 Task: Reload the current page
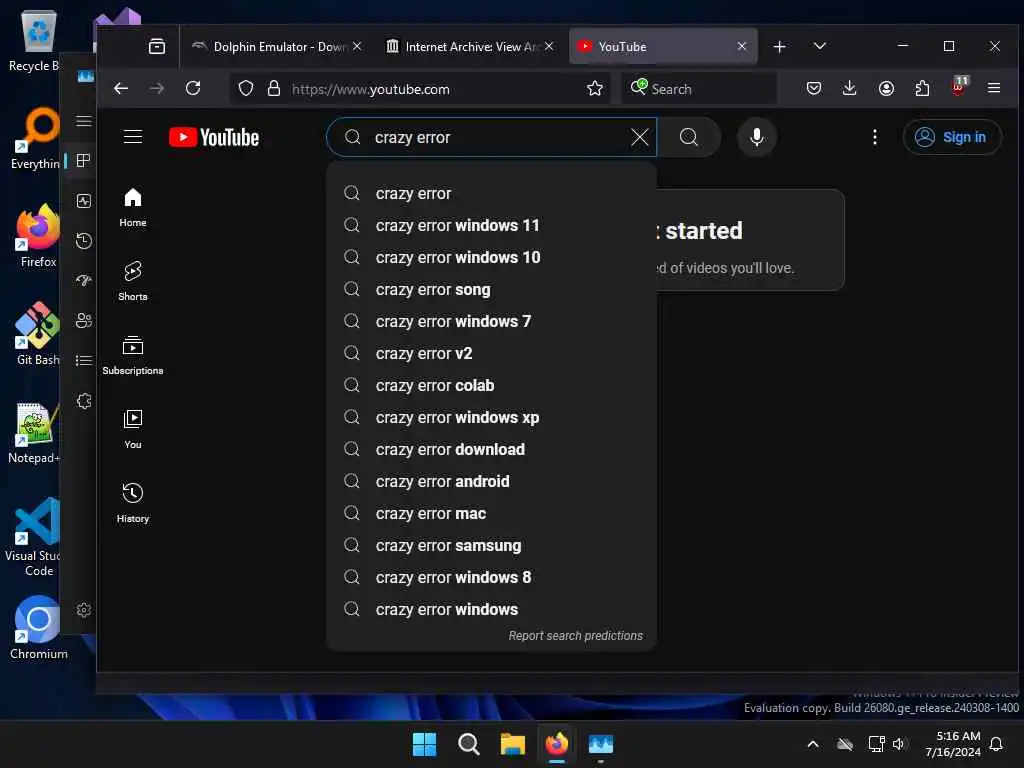pos(193,88)
